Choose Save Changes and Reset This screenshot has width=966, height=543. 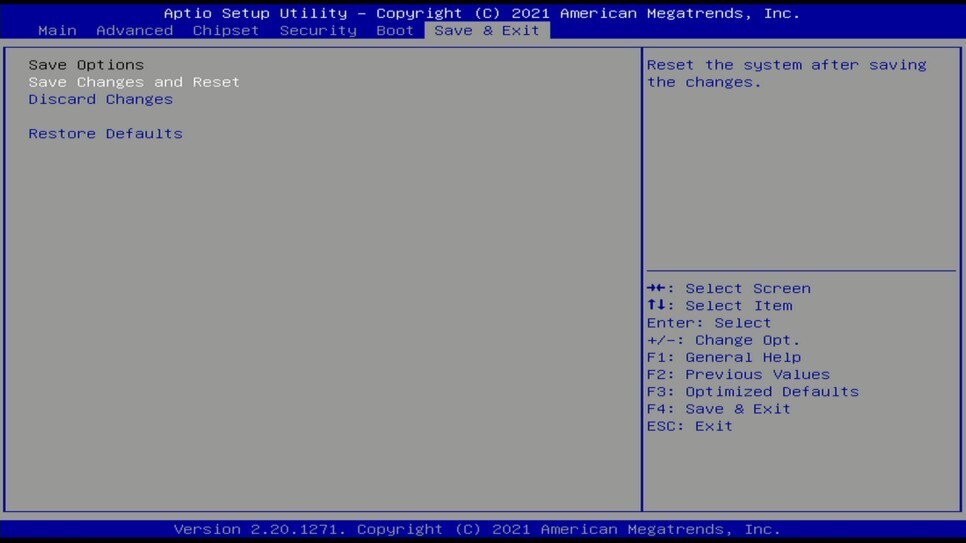coord(134,82)
